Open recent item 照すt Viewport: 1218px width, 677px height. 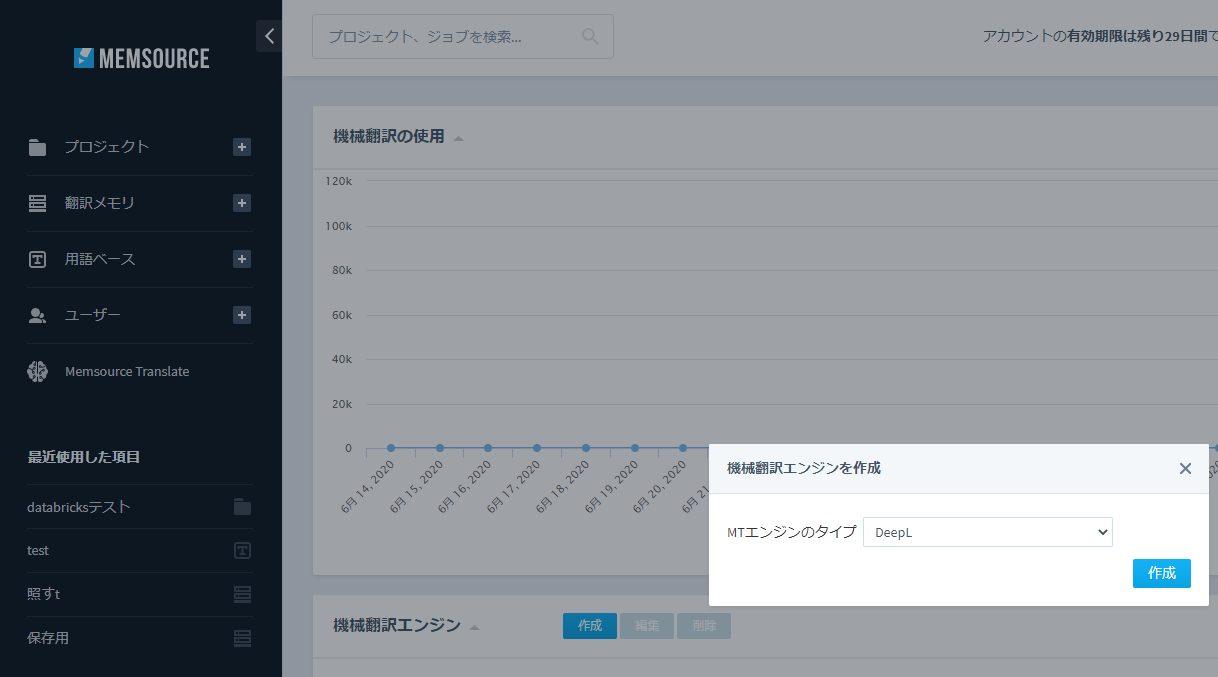pos(44,594)
